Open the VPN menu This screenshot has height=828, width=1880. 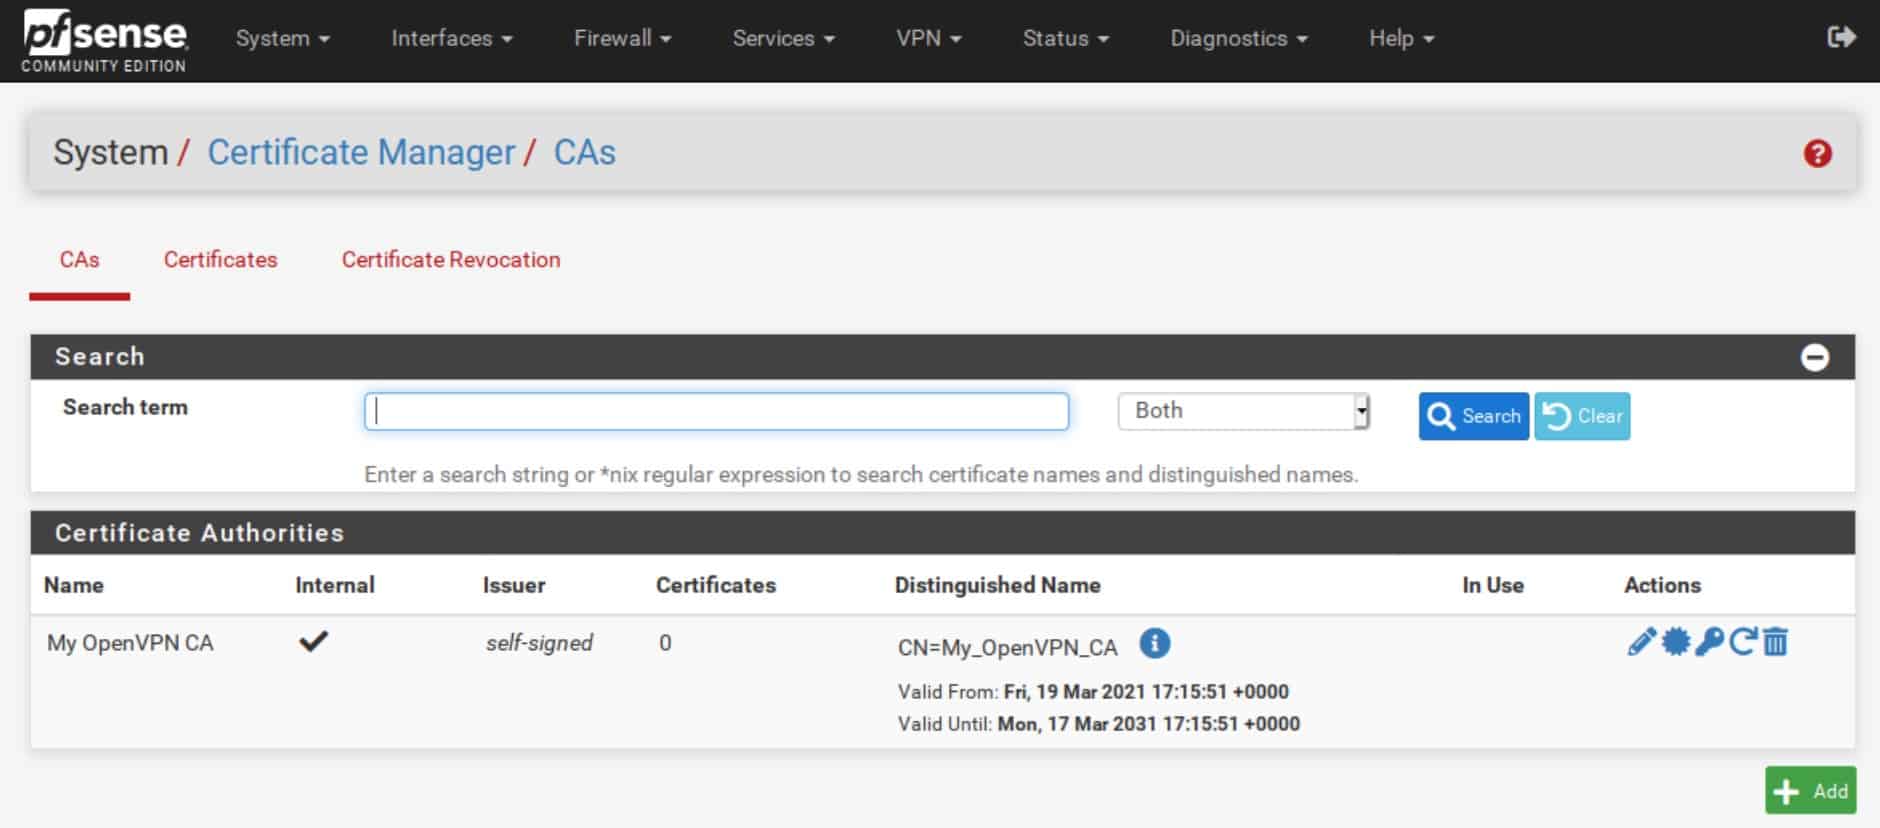pyautogui.click(x=928, y=38)
